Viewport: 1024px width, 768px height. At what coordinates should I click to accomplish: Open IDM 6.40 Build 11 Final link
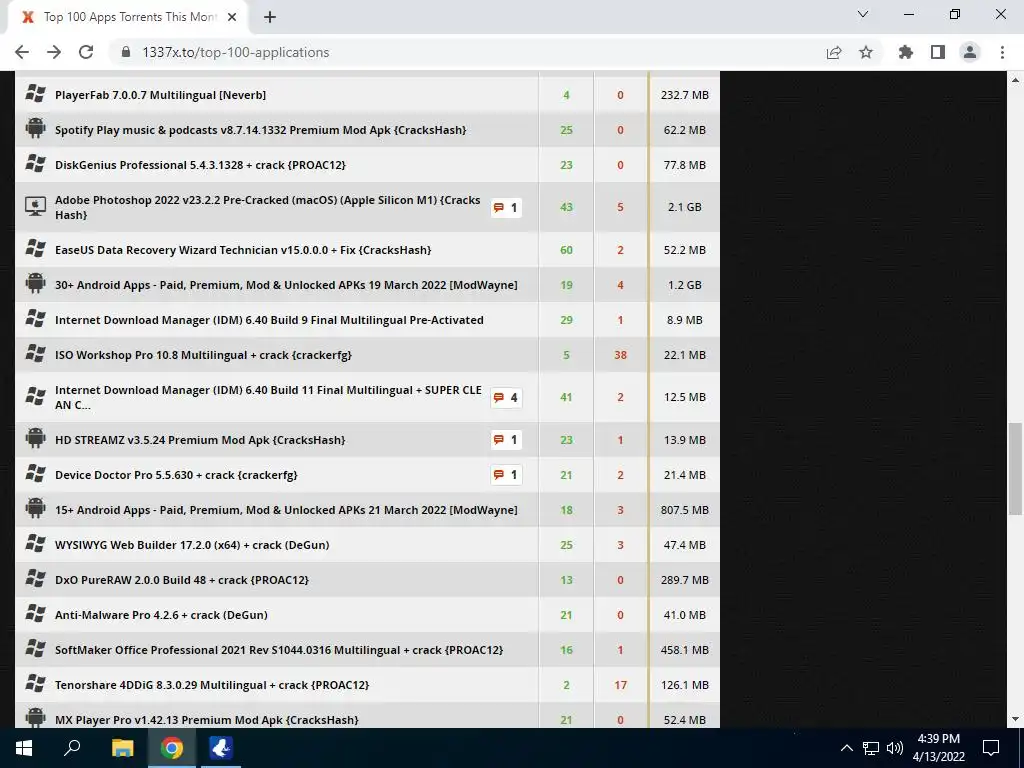(268, 398)
